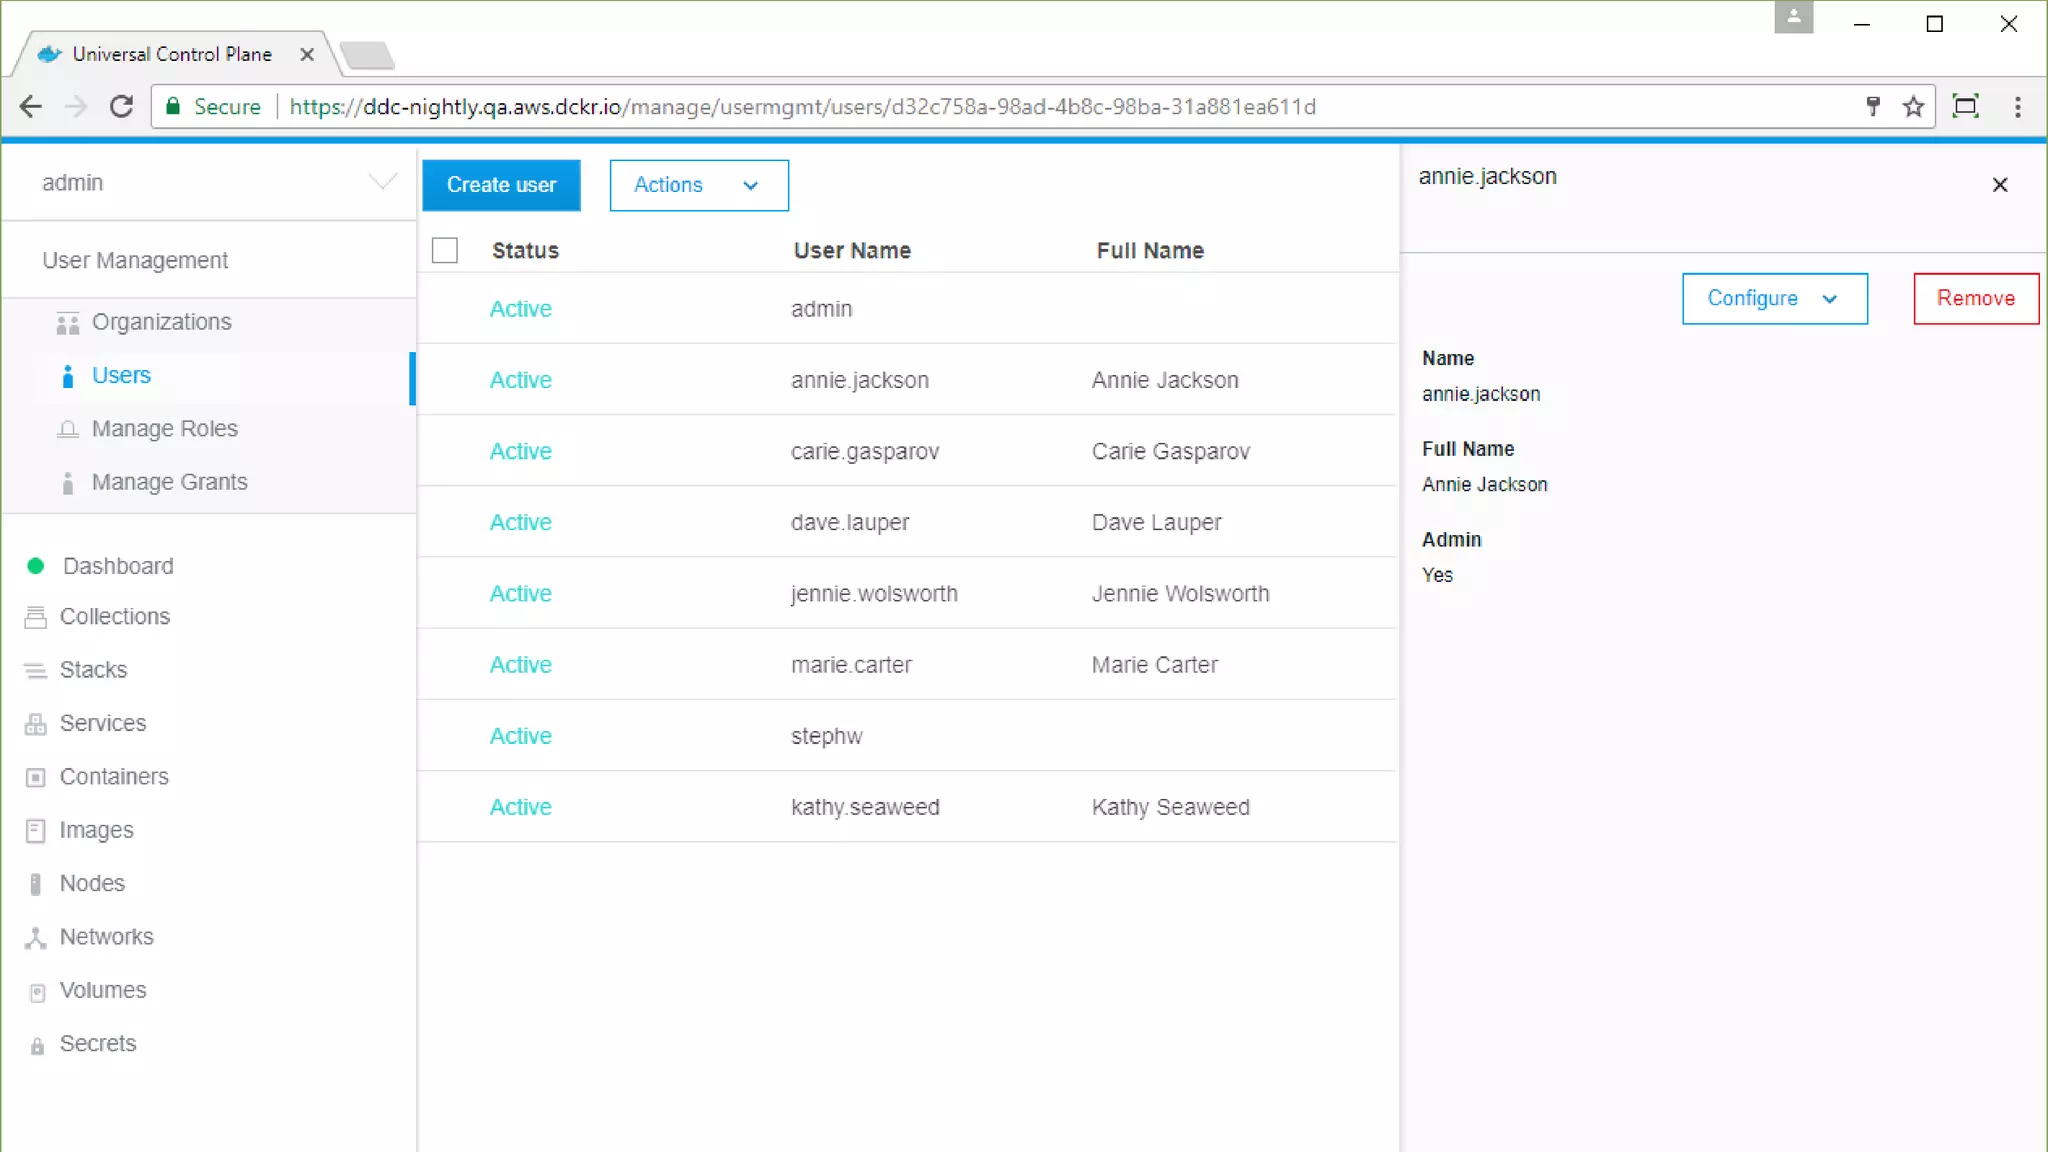This screenshot has width=2048, height=1152.
Task: Expand the admin account dropdown
Action: (382, 182)
